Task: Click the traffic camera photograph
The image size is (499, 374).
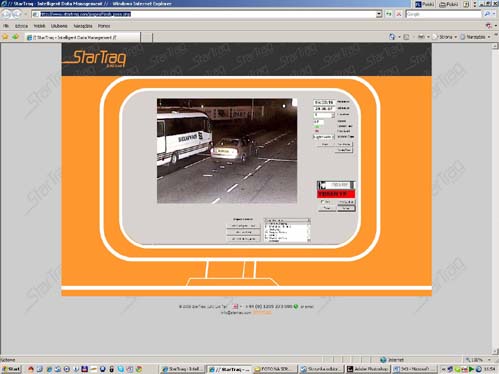Action: point(227,151)
